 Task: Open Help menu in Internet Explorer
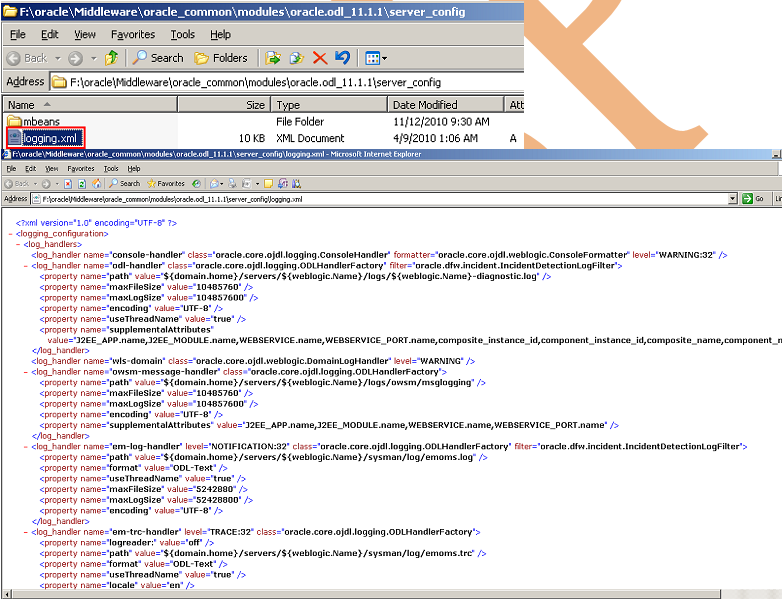coord(134,169)
